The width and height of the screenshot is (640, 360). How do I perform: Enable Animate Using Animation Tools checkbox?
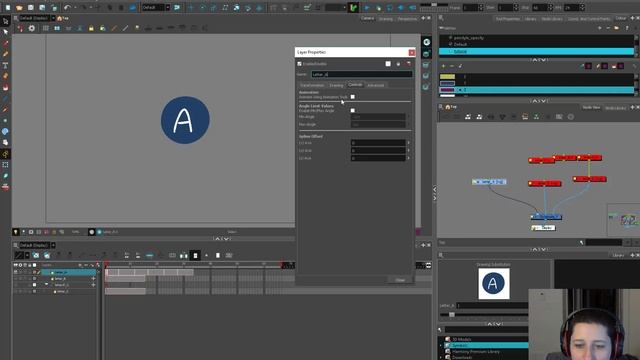[353, 97]
